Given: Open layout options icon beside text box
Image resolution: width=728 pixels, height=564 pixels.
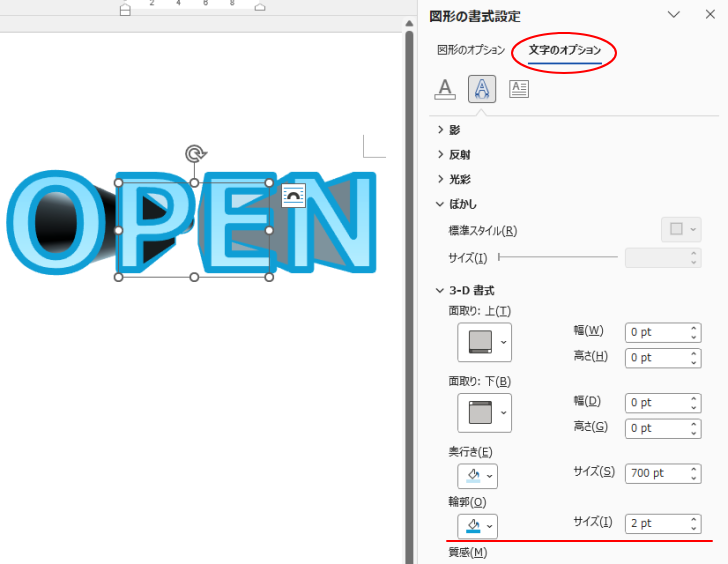Looking at the screenshot, I should [x=293, y=195].
